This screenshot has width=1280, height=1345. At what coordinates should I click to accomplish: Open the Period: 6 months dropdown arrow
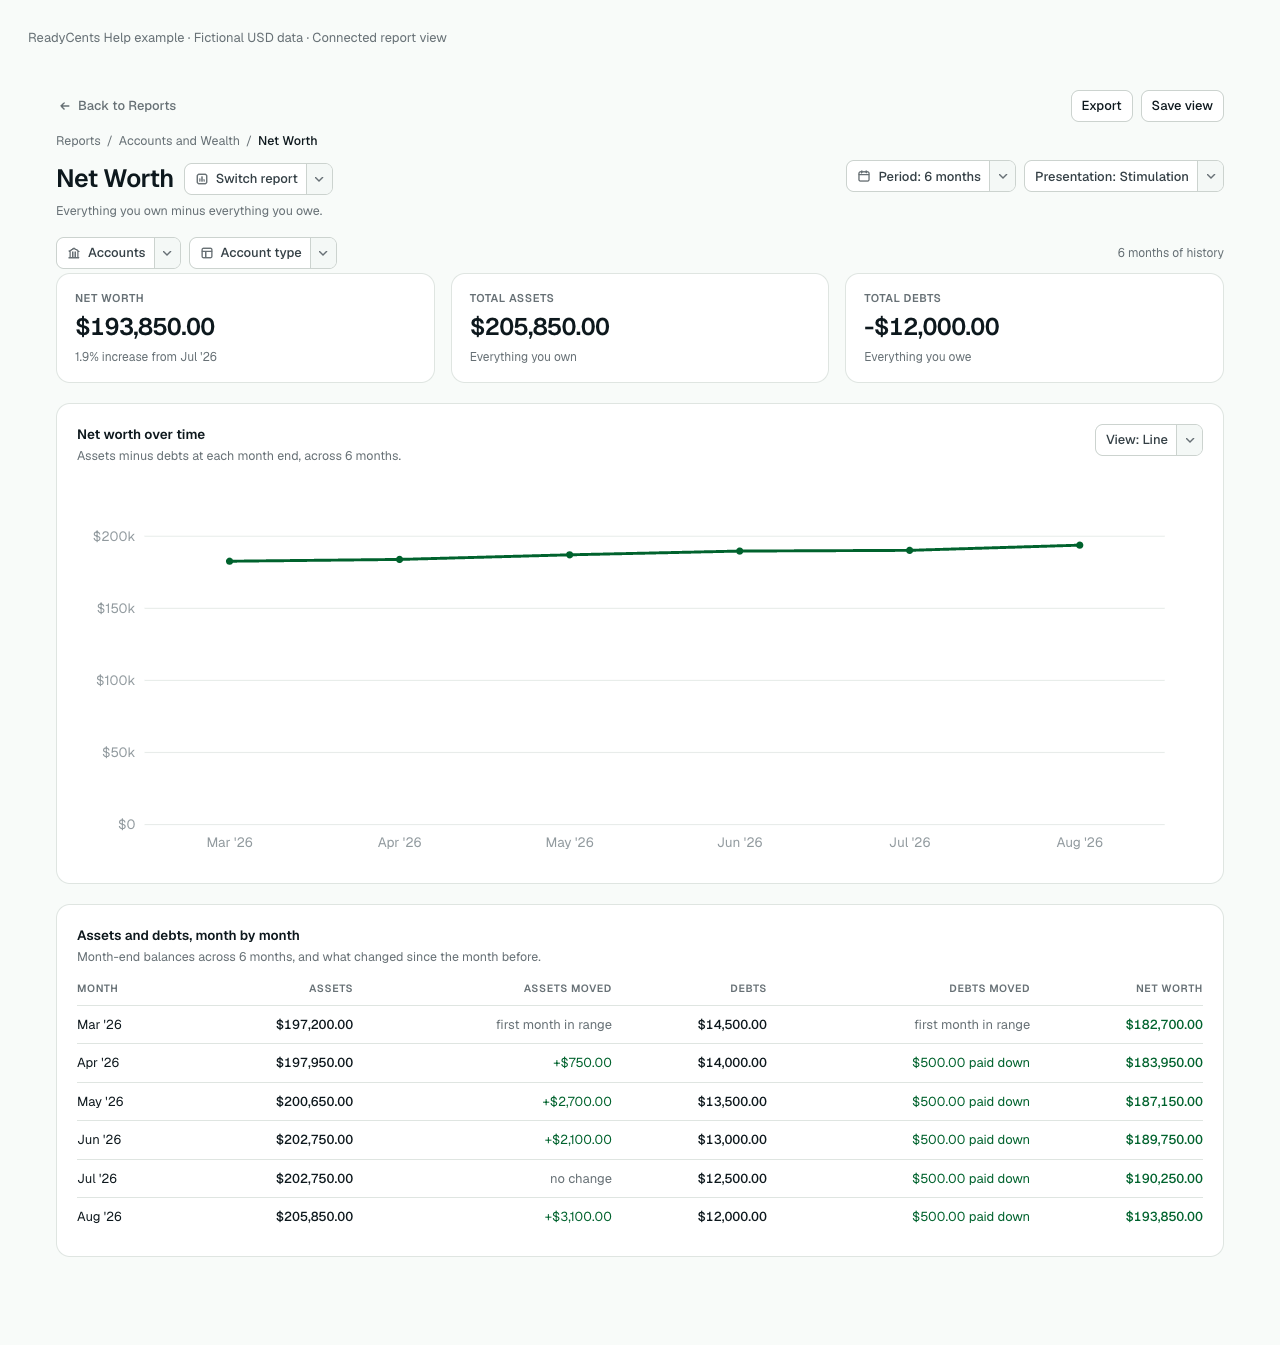point(1003,176)
